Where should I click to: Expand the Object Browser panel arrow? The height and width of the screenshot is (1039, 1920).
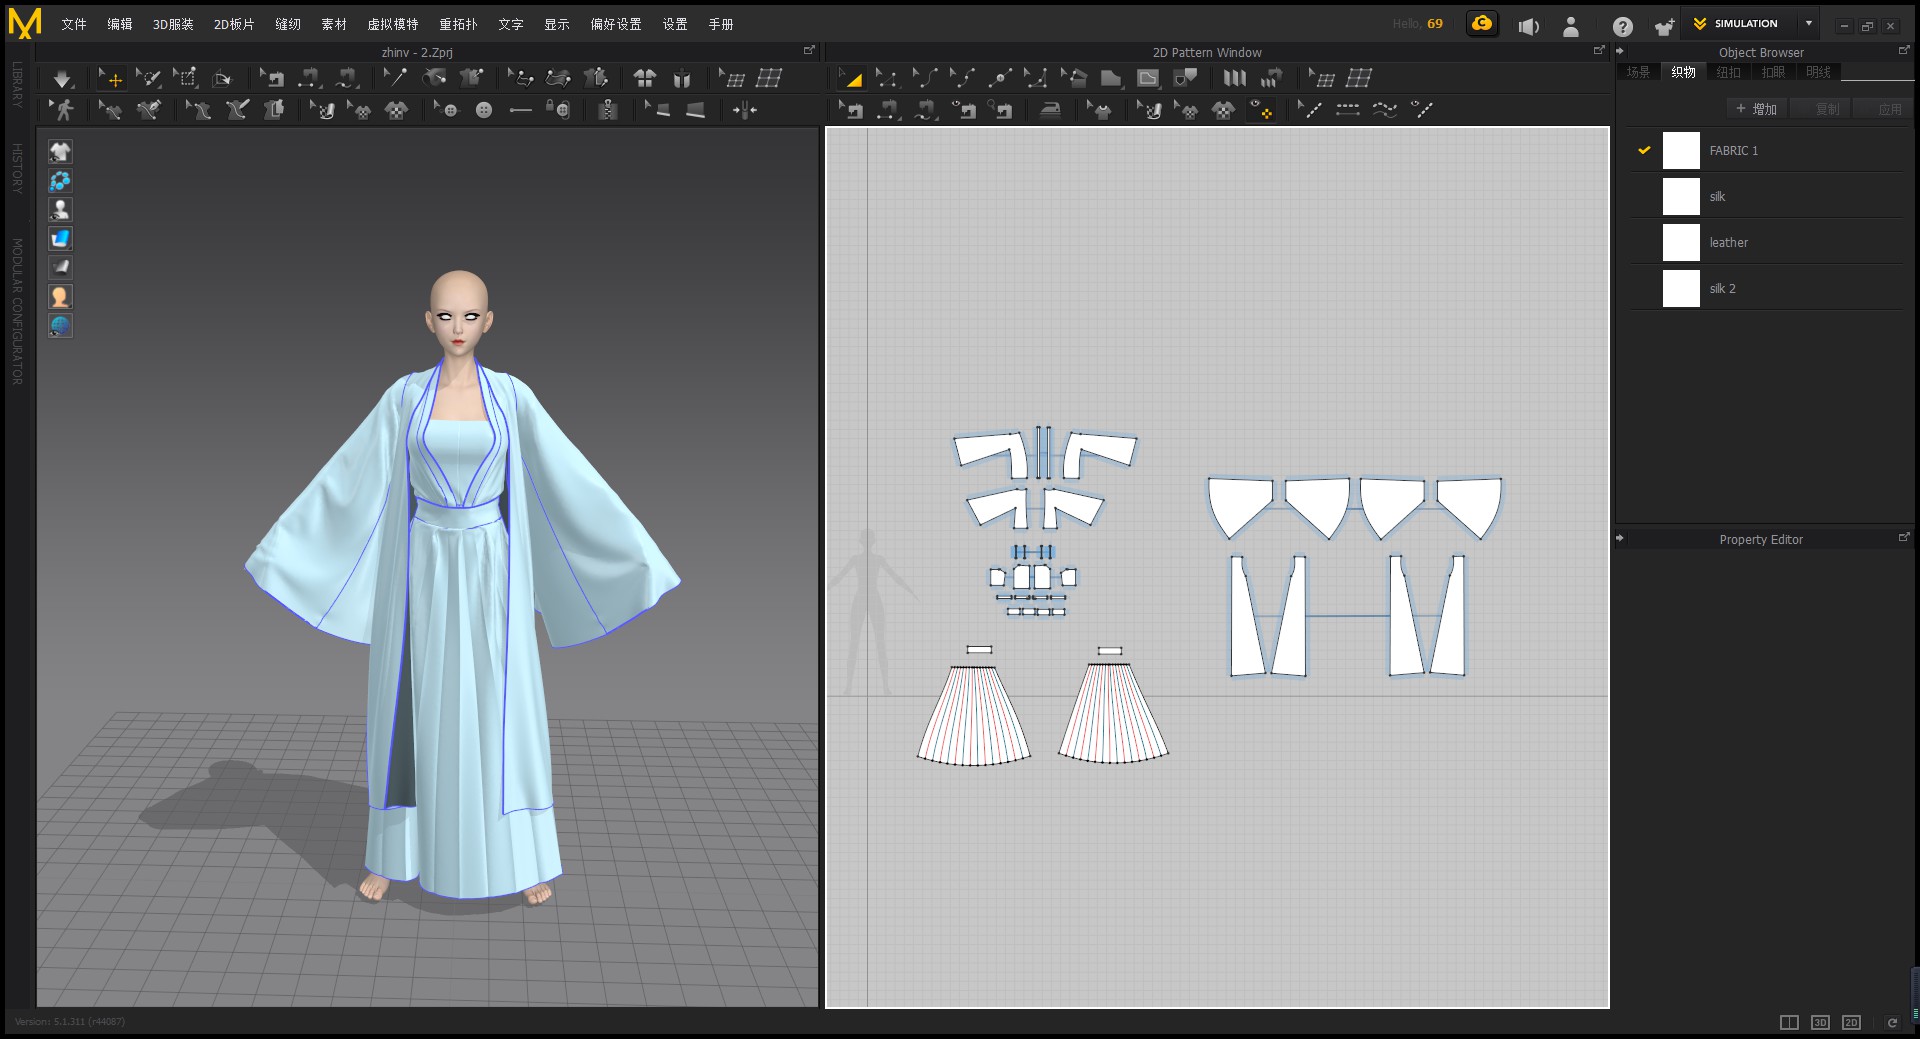click(1620, 51)
